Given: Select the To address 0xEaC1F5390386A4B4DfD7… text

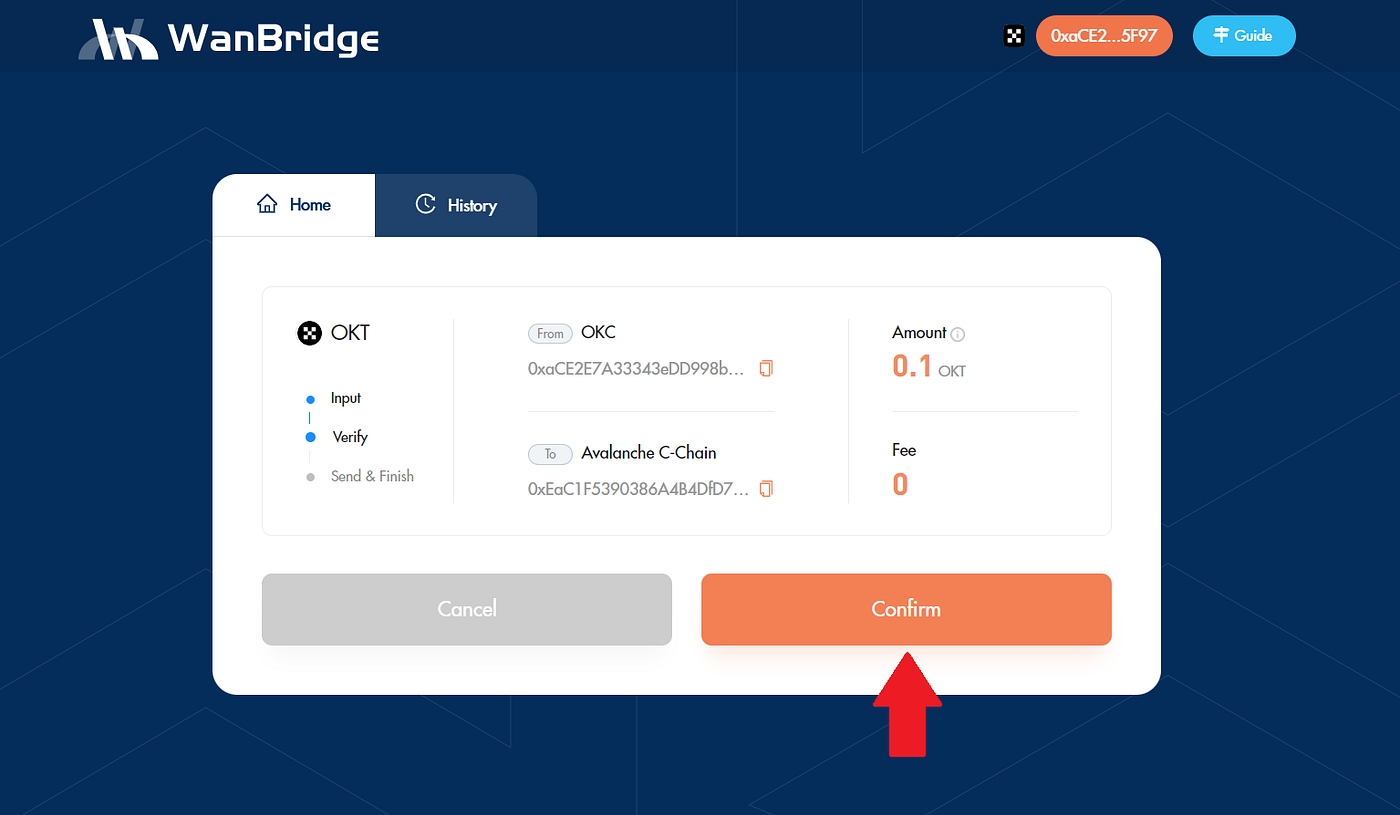Looking at the screenshot, I should click(x=638, y=489).
